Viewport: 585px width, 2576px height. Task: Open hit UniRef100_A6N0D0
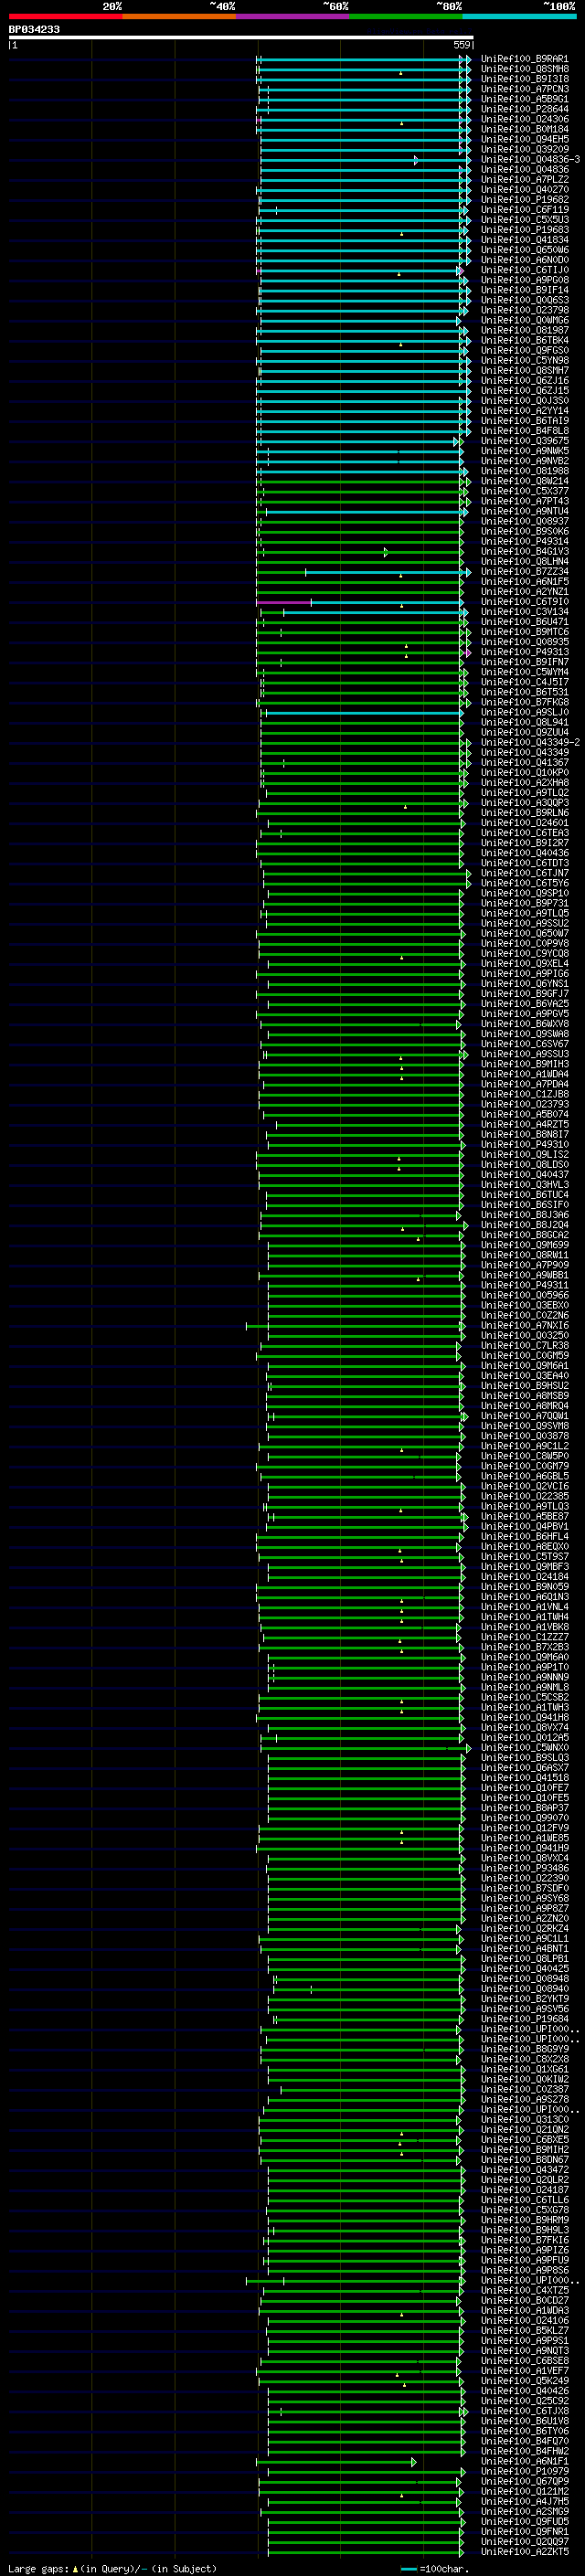tap(525, 260)
